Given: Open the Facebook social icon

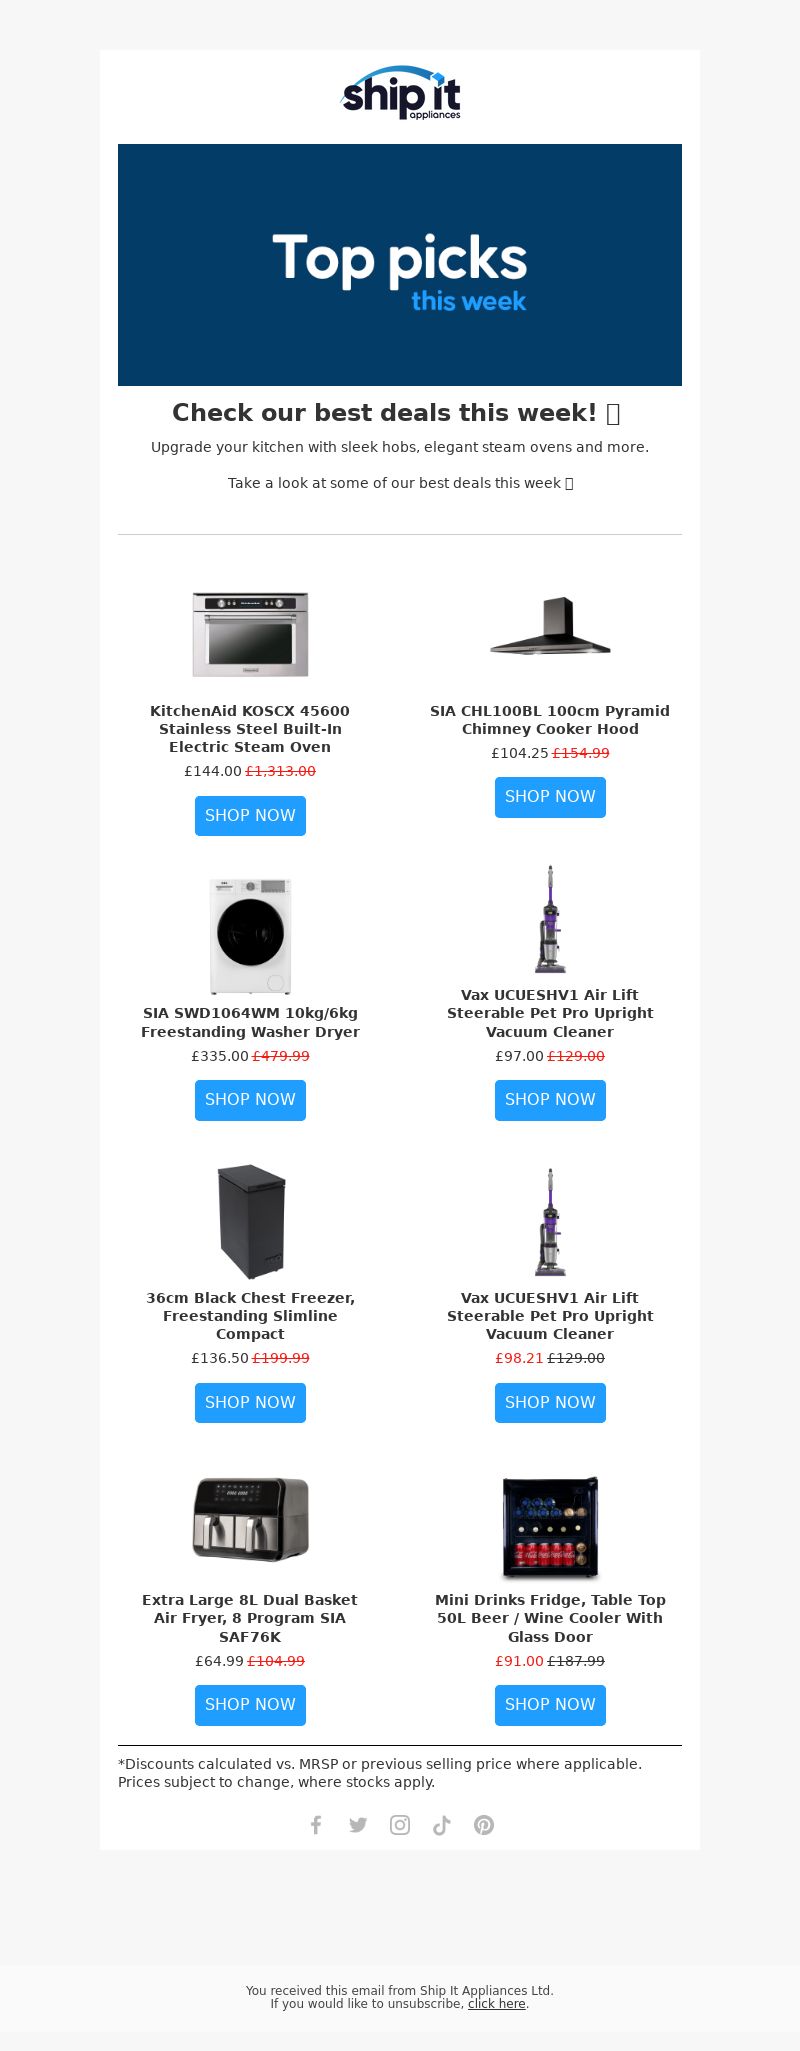Looking at the screenshot, I should point(316,1825).
